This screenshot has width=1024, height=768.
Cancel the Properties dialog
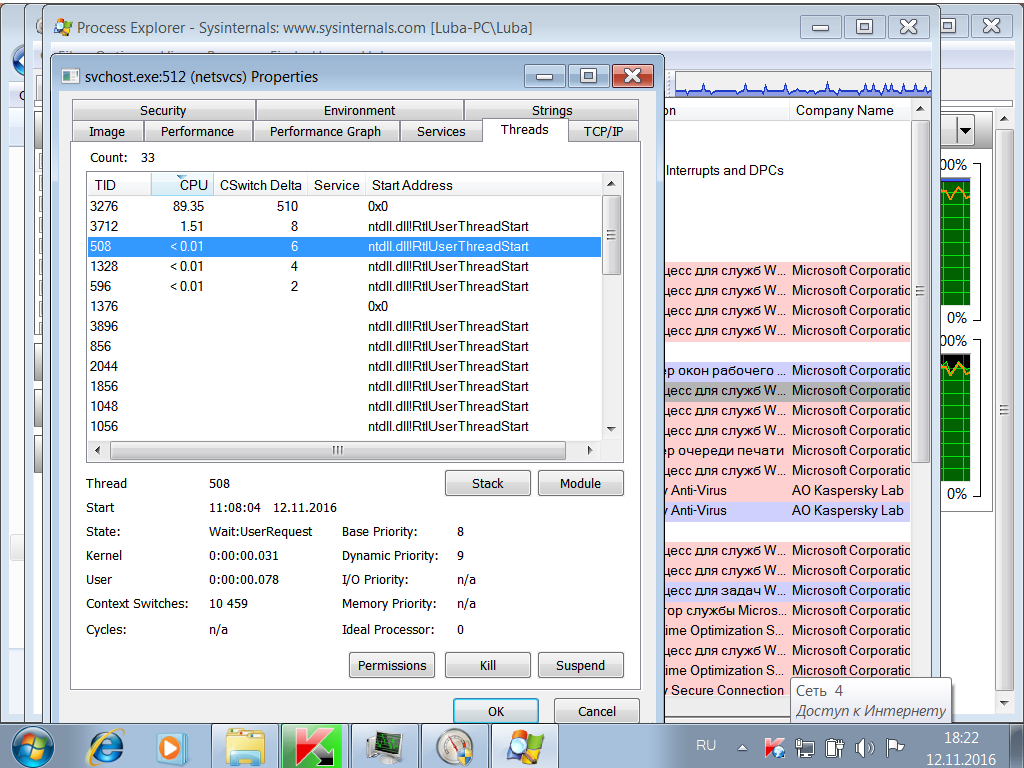[597, 711]
